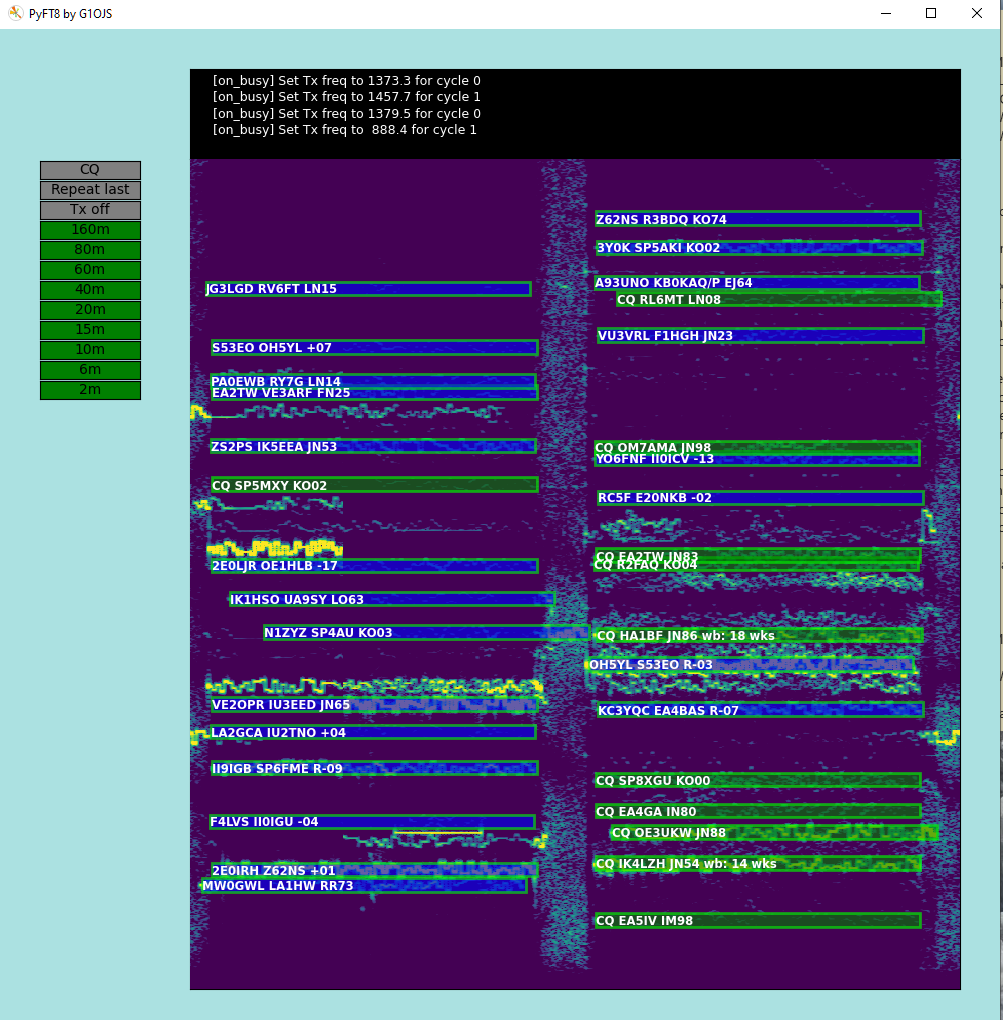Select decode A93UNO KB0KAQ/P EJ64
Image resolution: width=1003 pixels, height=1020 pixels.
pyautogui.click(x=757, y=283)
